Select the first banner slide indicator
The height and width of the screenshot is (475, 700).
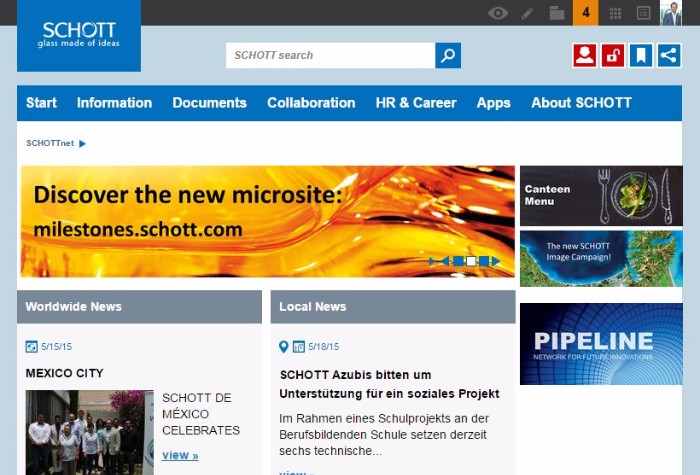[458, 261]
